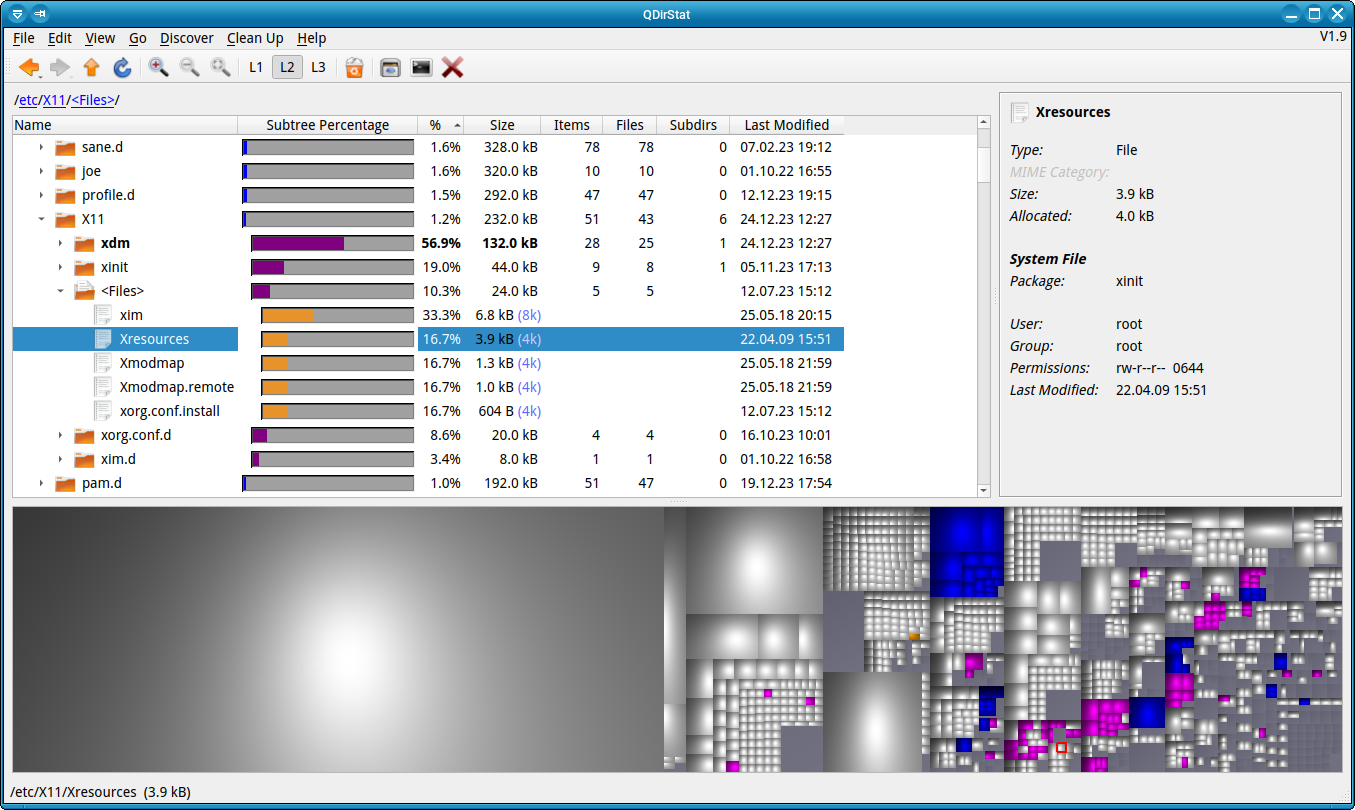Zoom out the treemap
Image resolution: width=1355 pixels, height=810 pixels.
point(189,67)
